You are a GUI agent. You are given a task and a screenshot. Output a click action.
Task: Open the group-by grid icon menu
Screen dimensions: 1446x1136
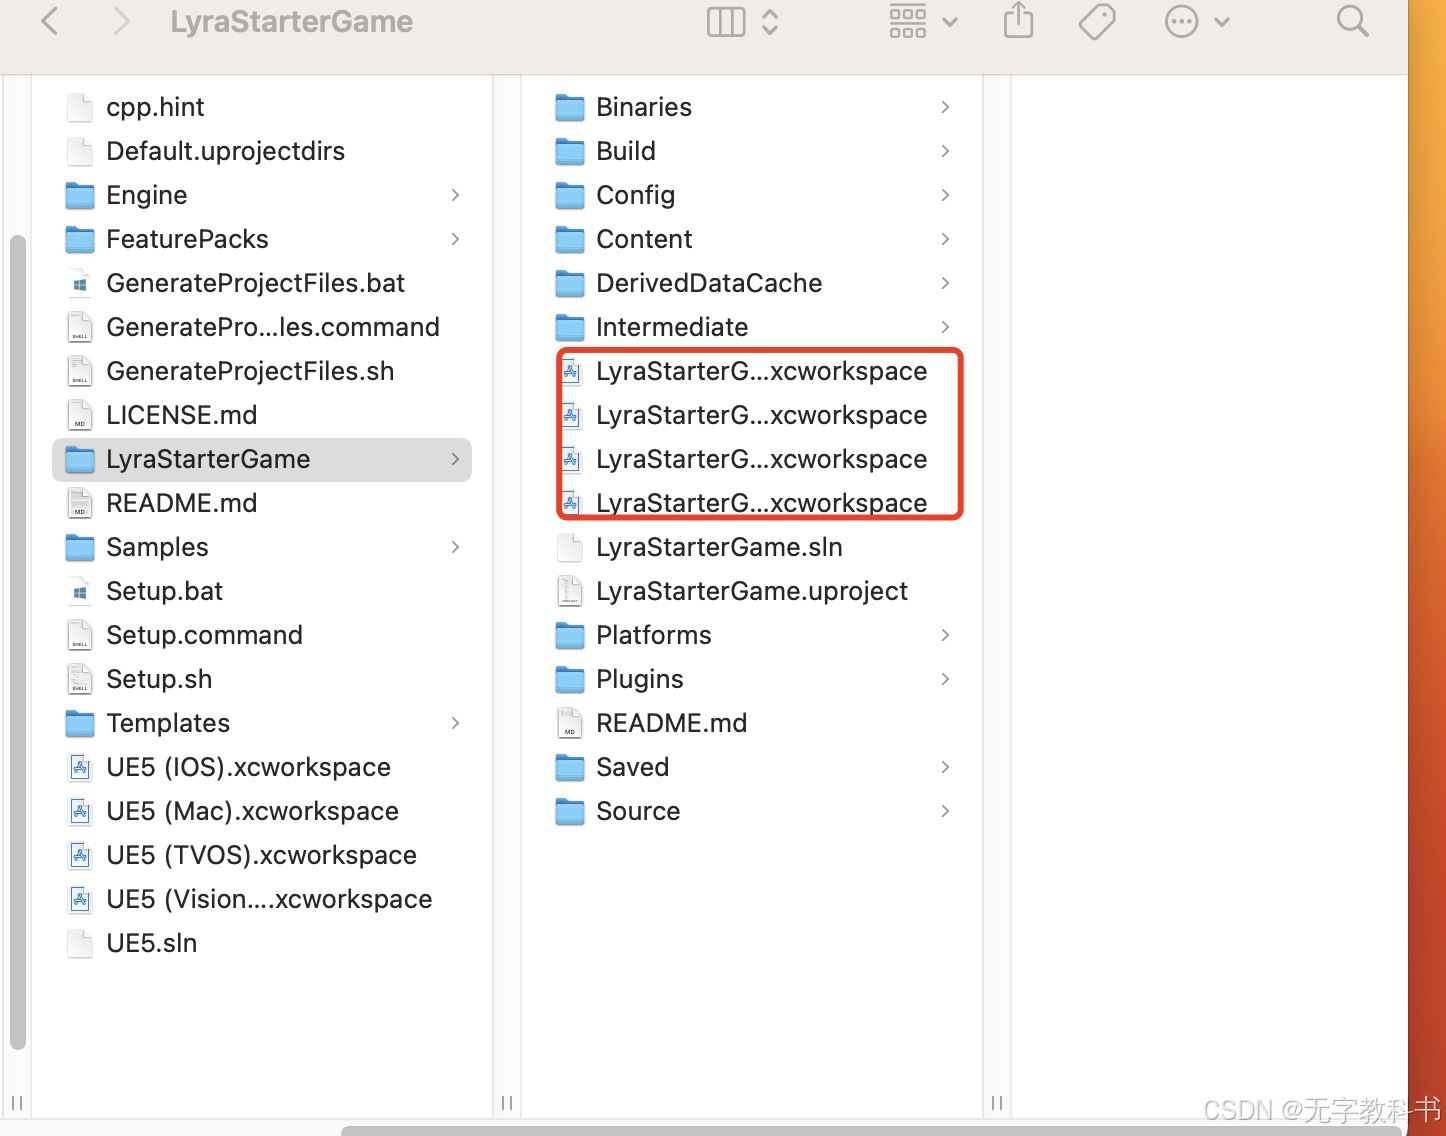(923, 22)
